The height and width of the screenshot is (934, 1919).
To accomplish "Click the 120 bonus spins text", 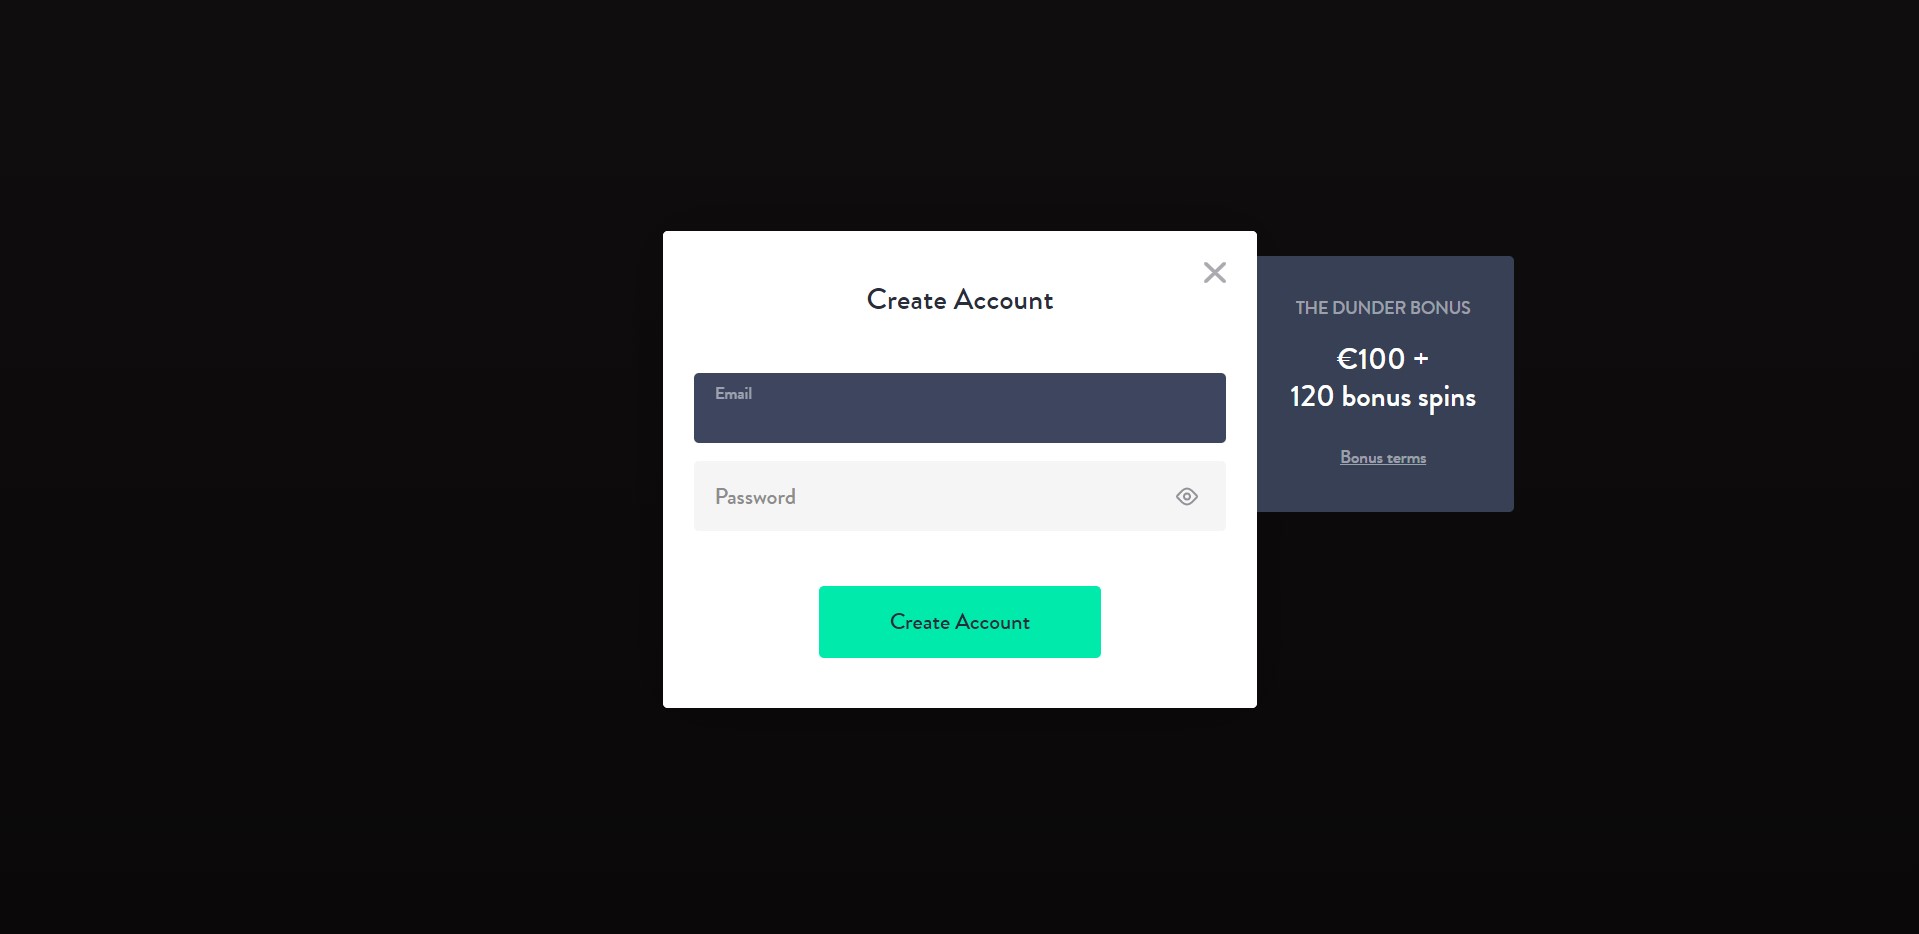I will (1383, 398).
